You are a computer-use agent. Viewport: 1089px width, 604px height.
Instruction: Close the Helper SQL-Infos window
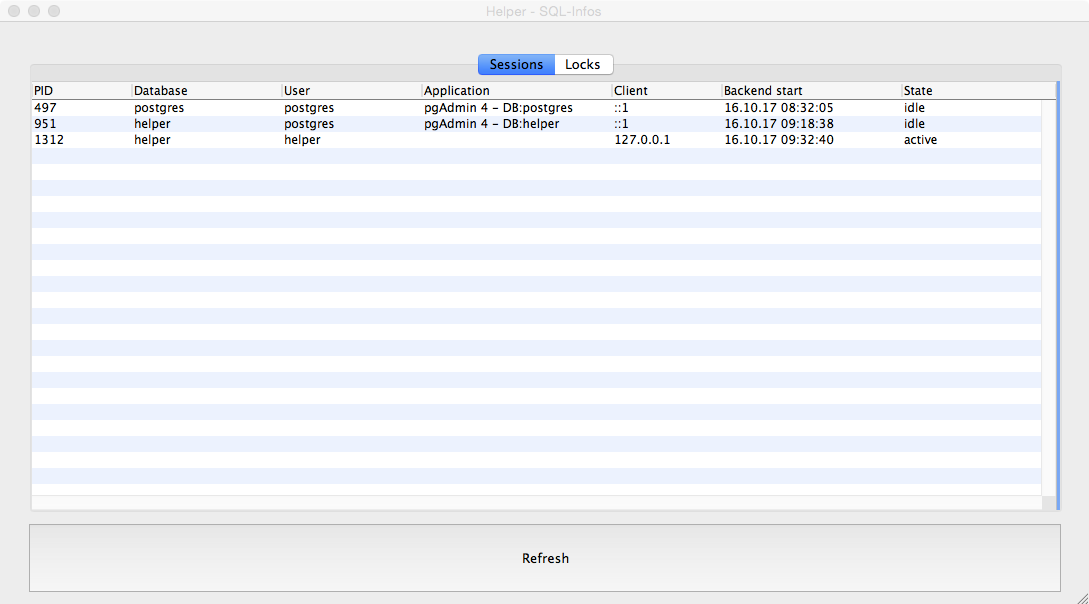(x=14, y=11)
